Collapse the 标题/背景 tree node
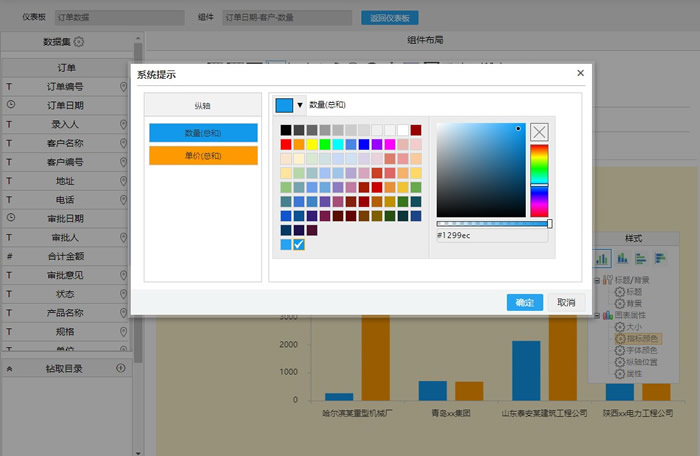Viewport: 700px width, 456px height. click(597, 281)
